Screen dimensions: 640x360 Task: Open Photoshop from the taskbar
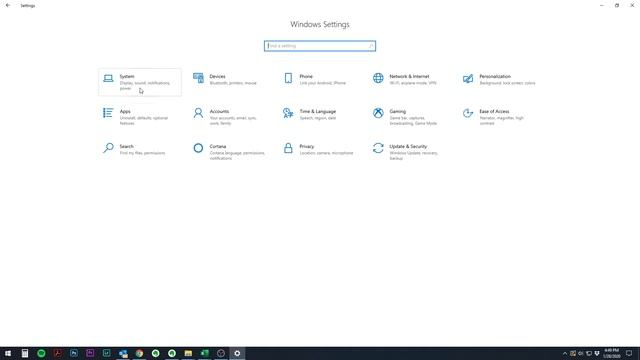74,353
